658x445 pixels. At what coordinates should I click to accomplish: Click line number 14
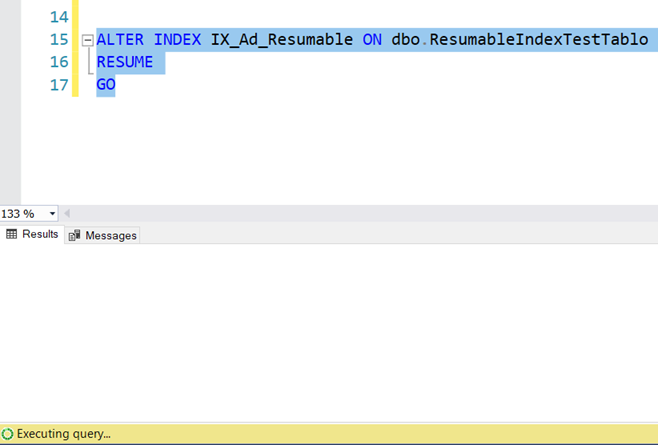(59, 17)
